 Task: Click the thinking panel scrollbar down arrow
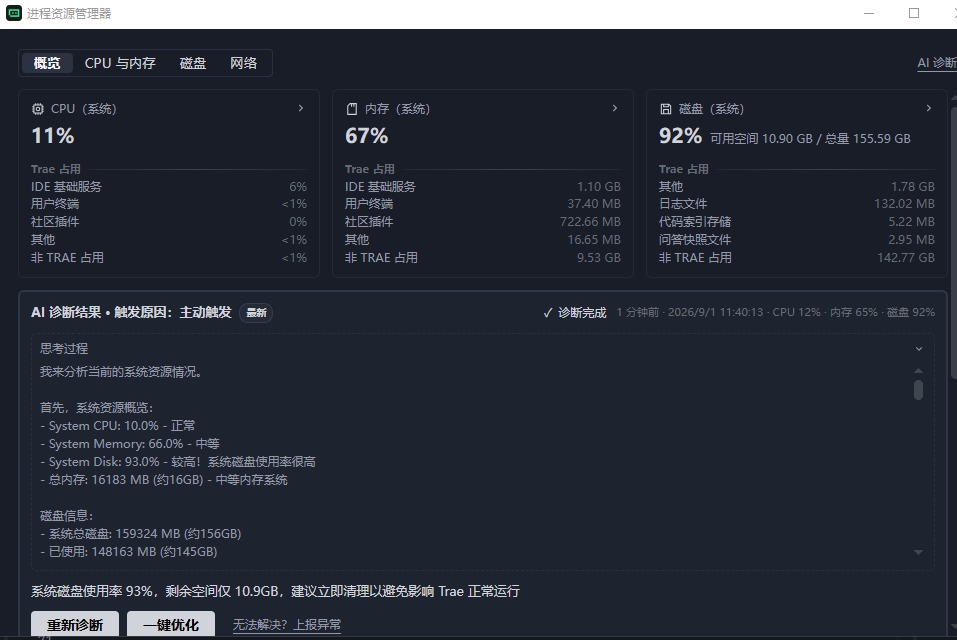tap(918, 552)
